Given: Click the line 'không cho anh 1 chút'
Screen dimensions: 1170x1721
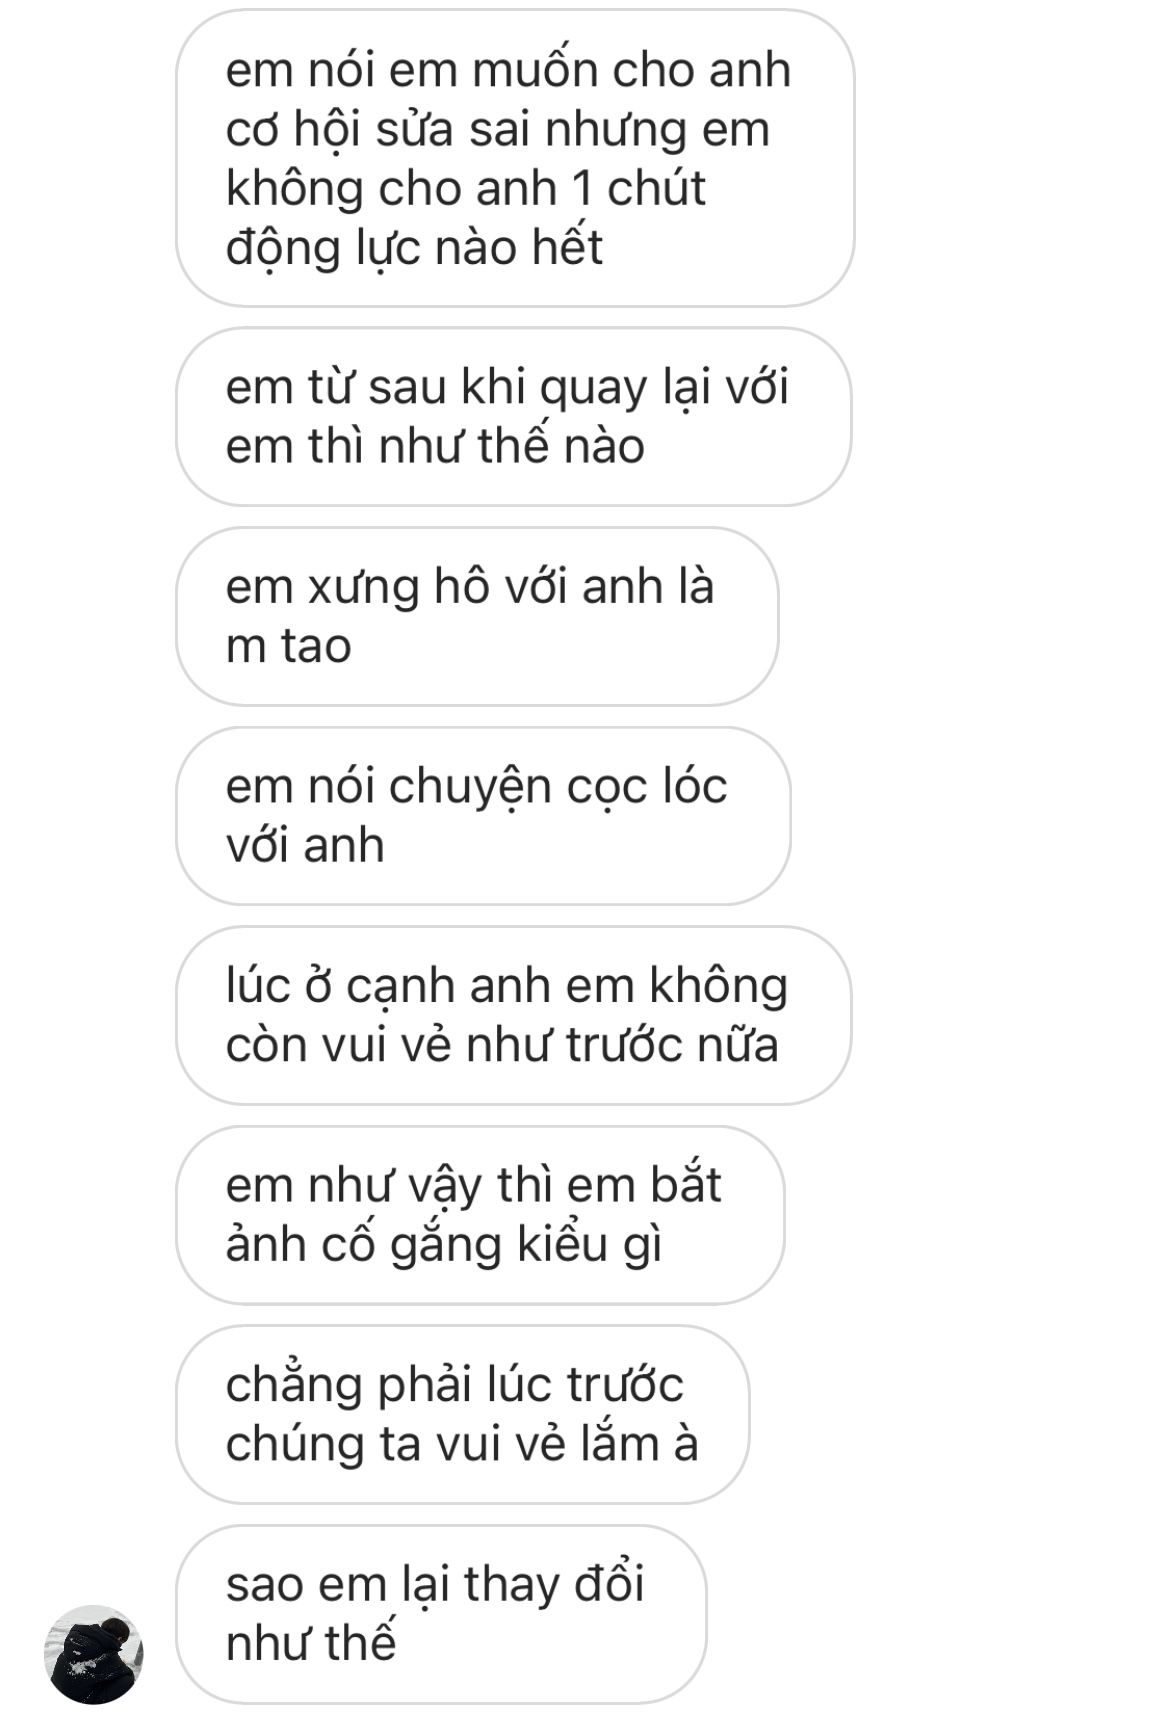Looking at the screenshot, I should coord(466,189).
